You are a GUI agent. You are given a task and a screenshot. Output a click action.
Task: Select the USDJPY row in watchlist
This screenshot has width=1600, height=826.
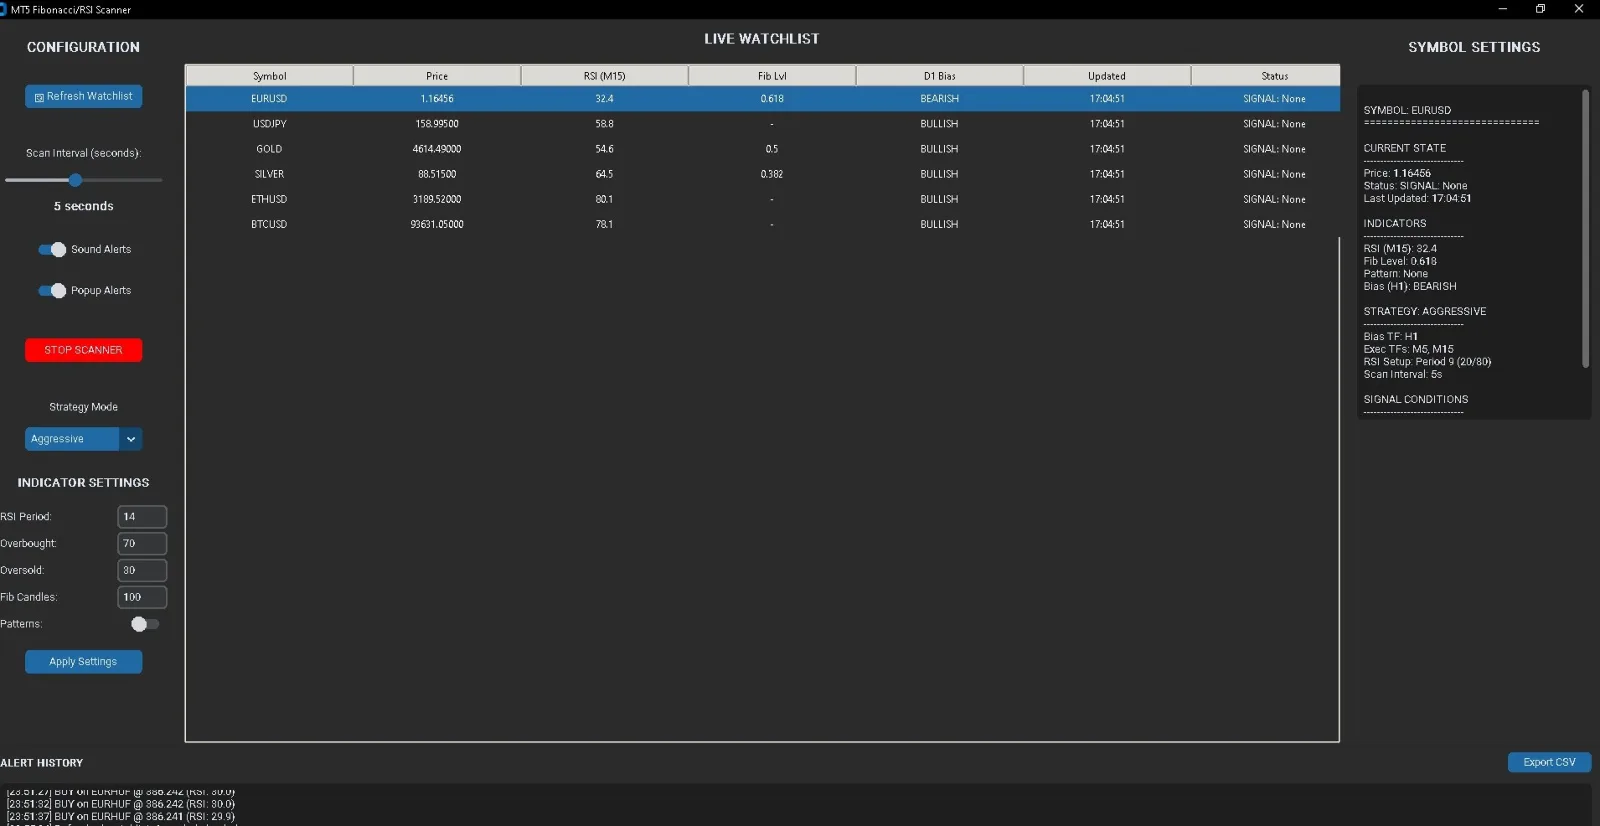(762, 124)
